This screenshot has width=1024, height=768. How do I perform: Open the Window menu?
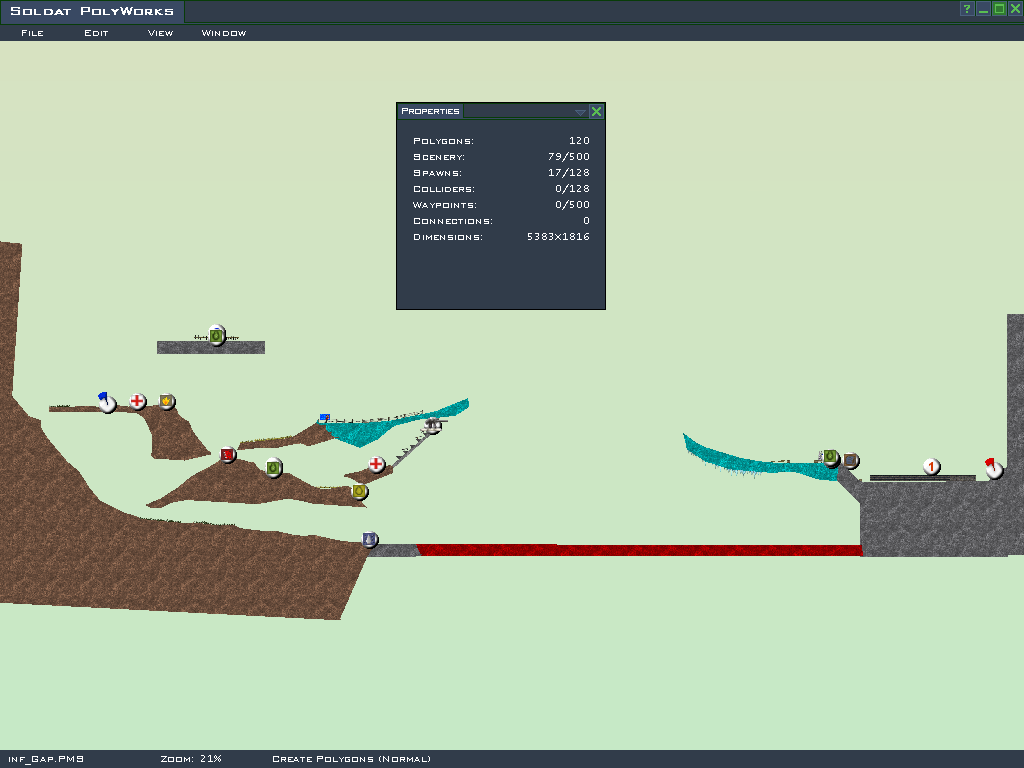tap(224, 33)
